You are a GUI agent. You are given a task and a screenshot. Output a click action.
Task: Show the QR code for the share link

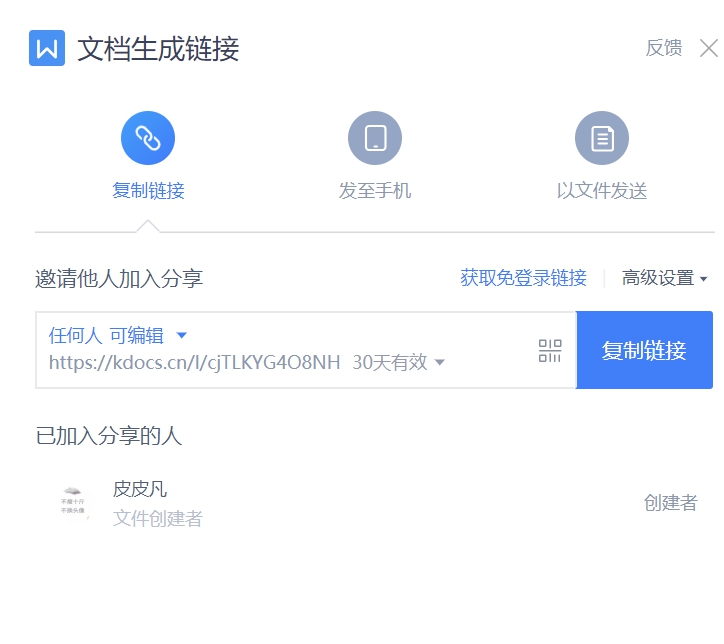click(x=550, y=350)
